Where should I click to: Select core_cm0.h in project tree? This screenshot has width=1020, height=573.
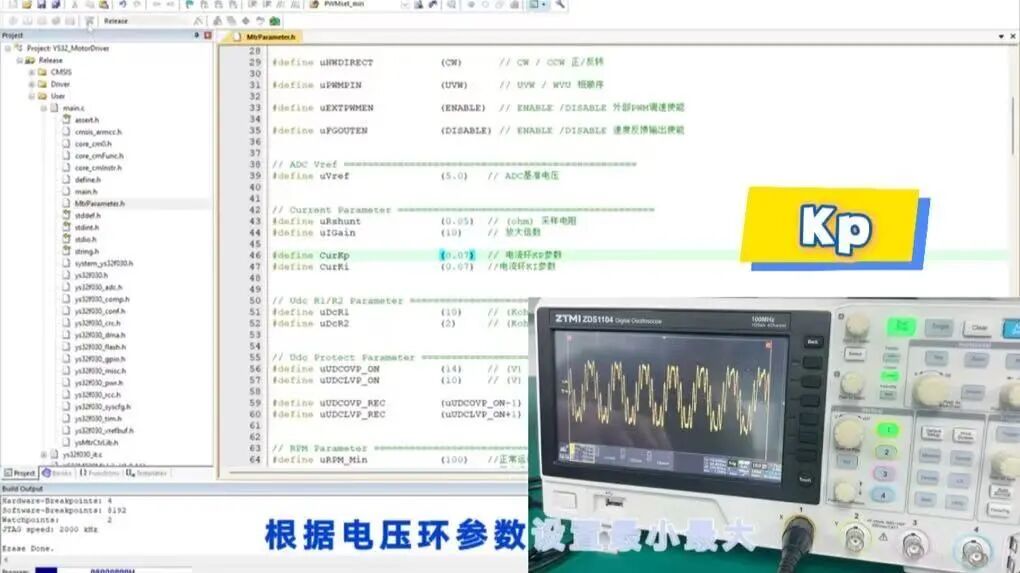93,144
